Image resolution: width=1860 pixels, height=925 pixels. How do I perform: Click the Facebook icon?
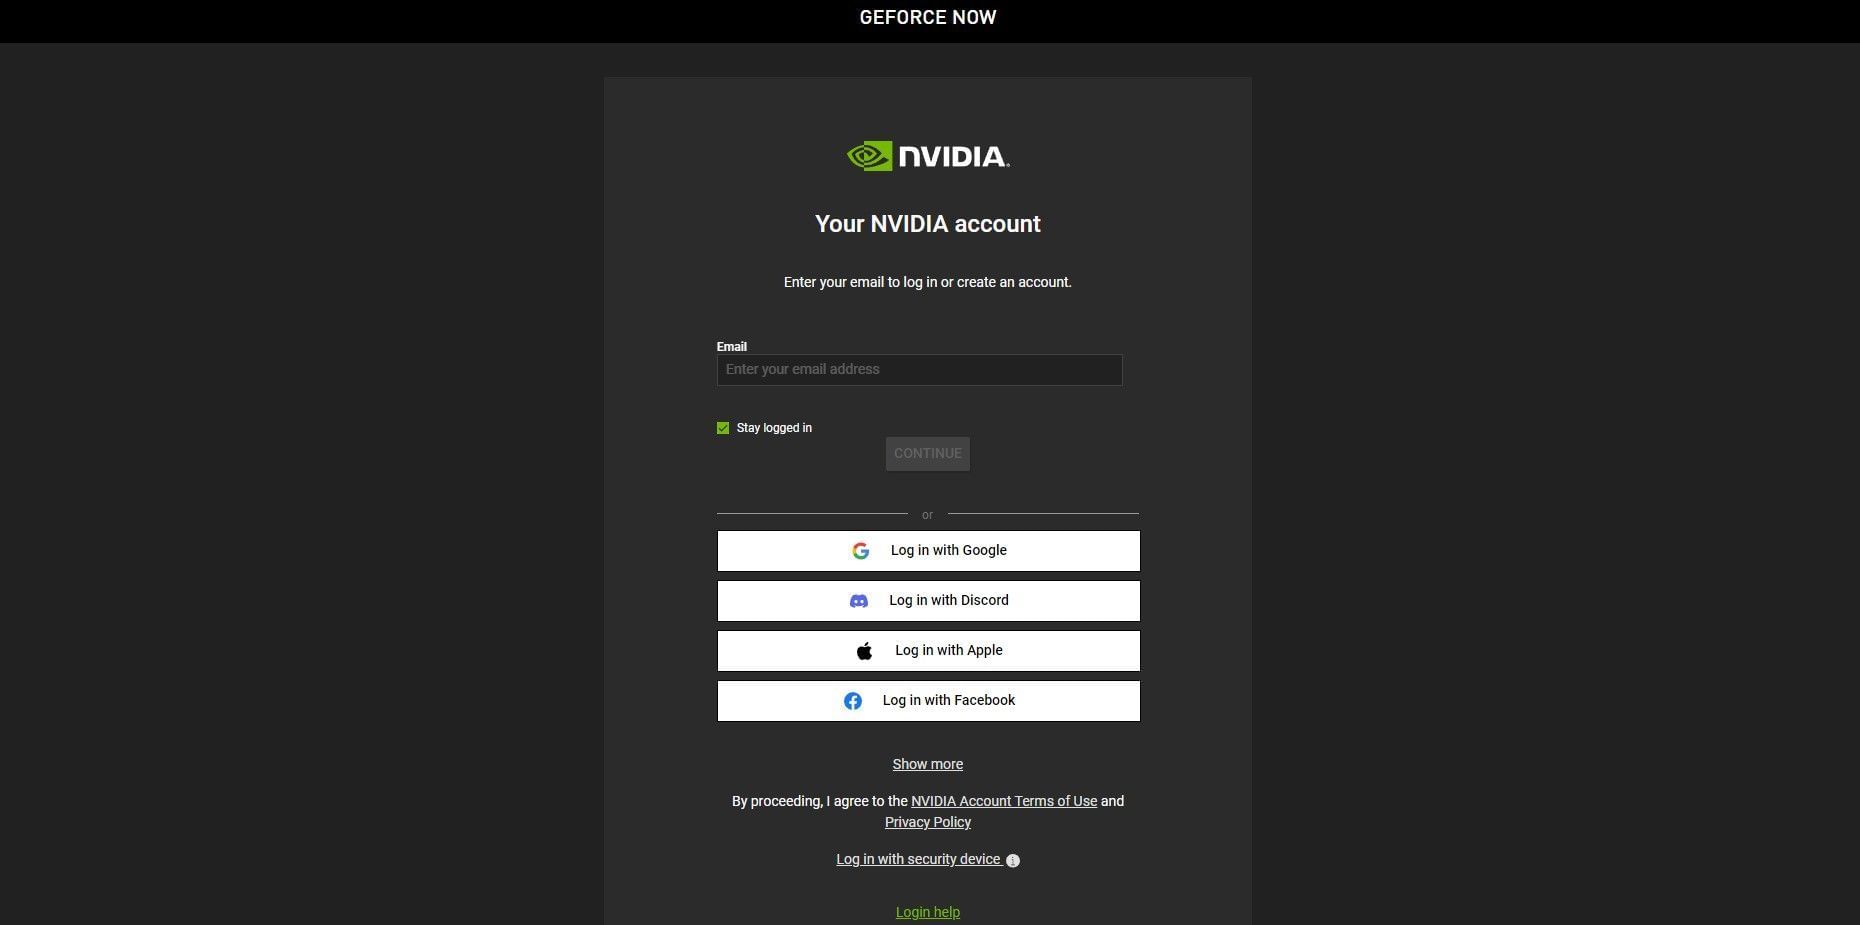coord(853,700)
